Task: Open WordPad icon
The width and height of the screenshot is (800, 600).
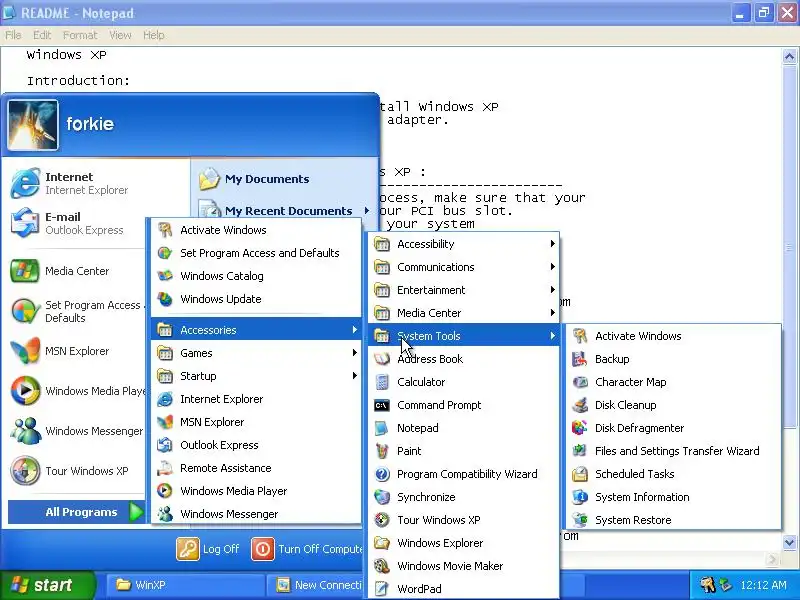Action: coord(382,588)
